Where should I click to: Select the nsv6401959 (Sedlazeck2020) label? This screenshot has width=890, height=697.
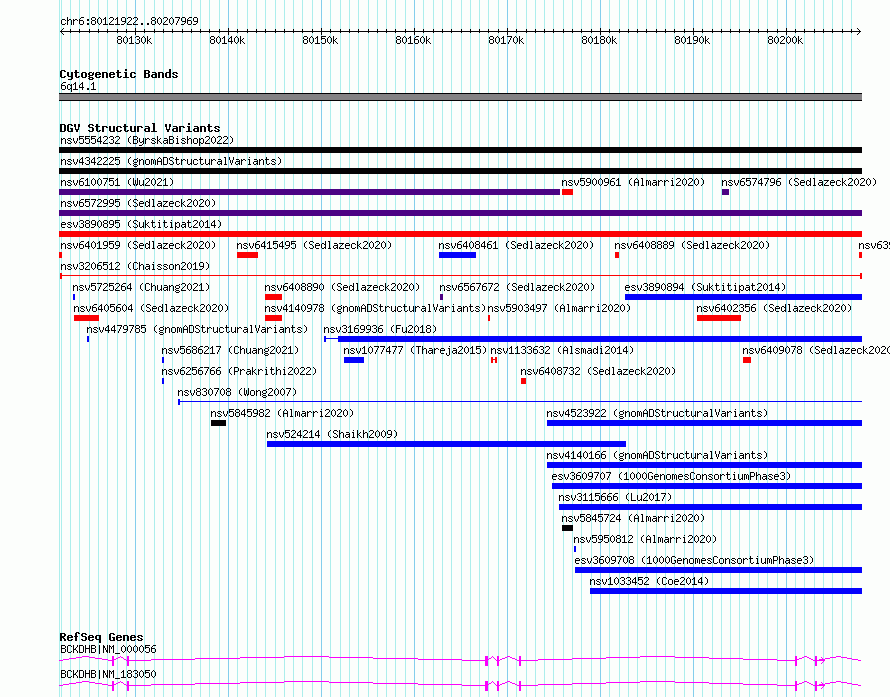click(138, 245)
